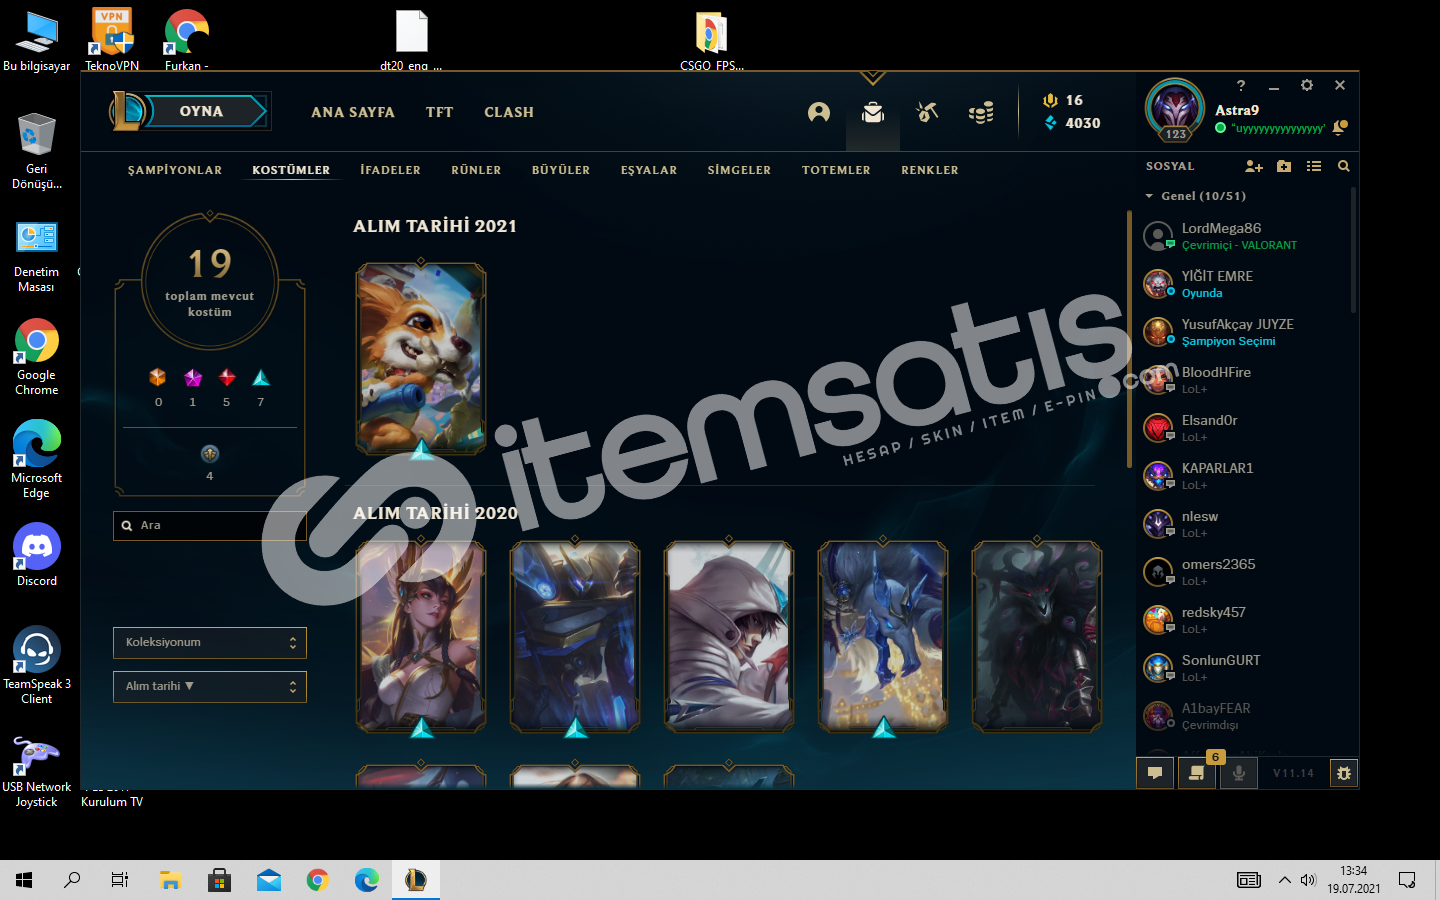Open Windows Start menu
Image resolution: width=1440 pixels, height=900 pixels.
tap(24, 880)
